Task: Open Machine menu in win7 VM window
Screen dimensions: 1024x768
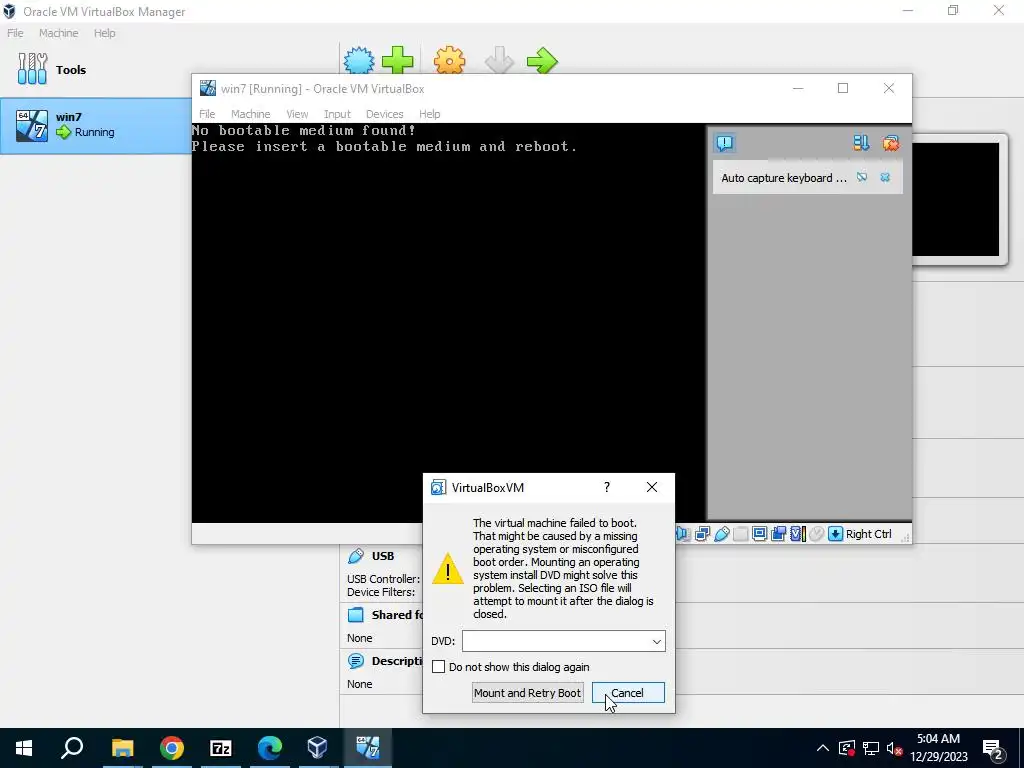Action: pyautogui.click(x=250, y=114)
